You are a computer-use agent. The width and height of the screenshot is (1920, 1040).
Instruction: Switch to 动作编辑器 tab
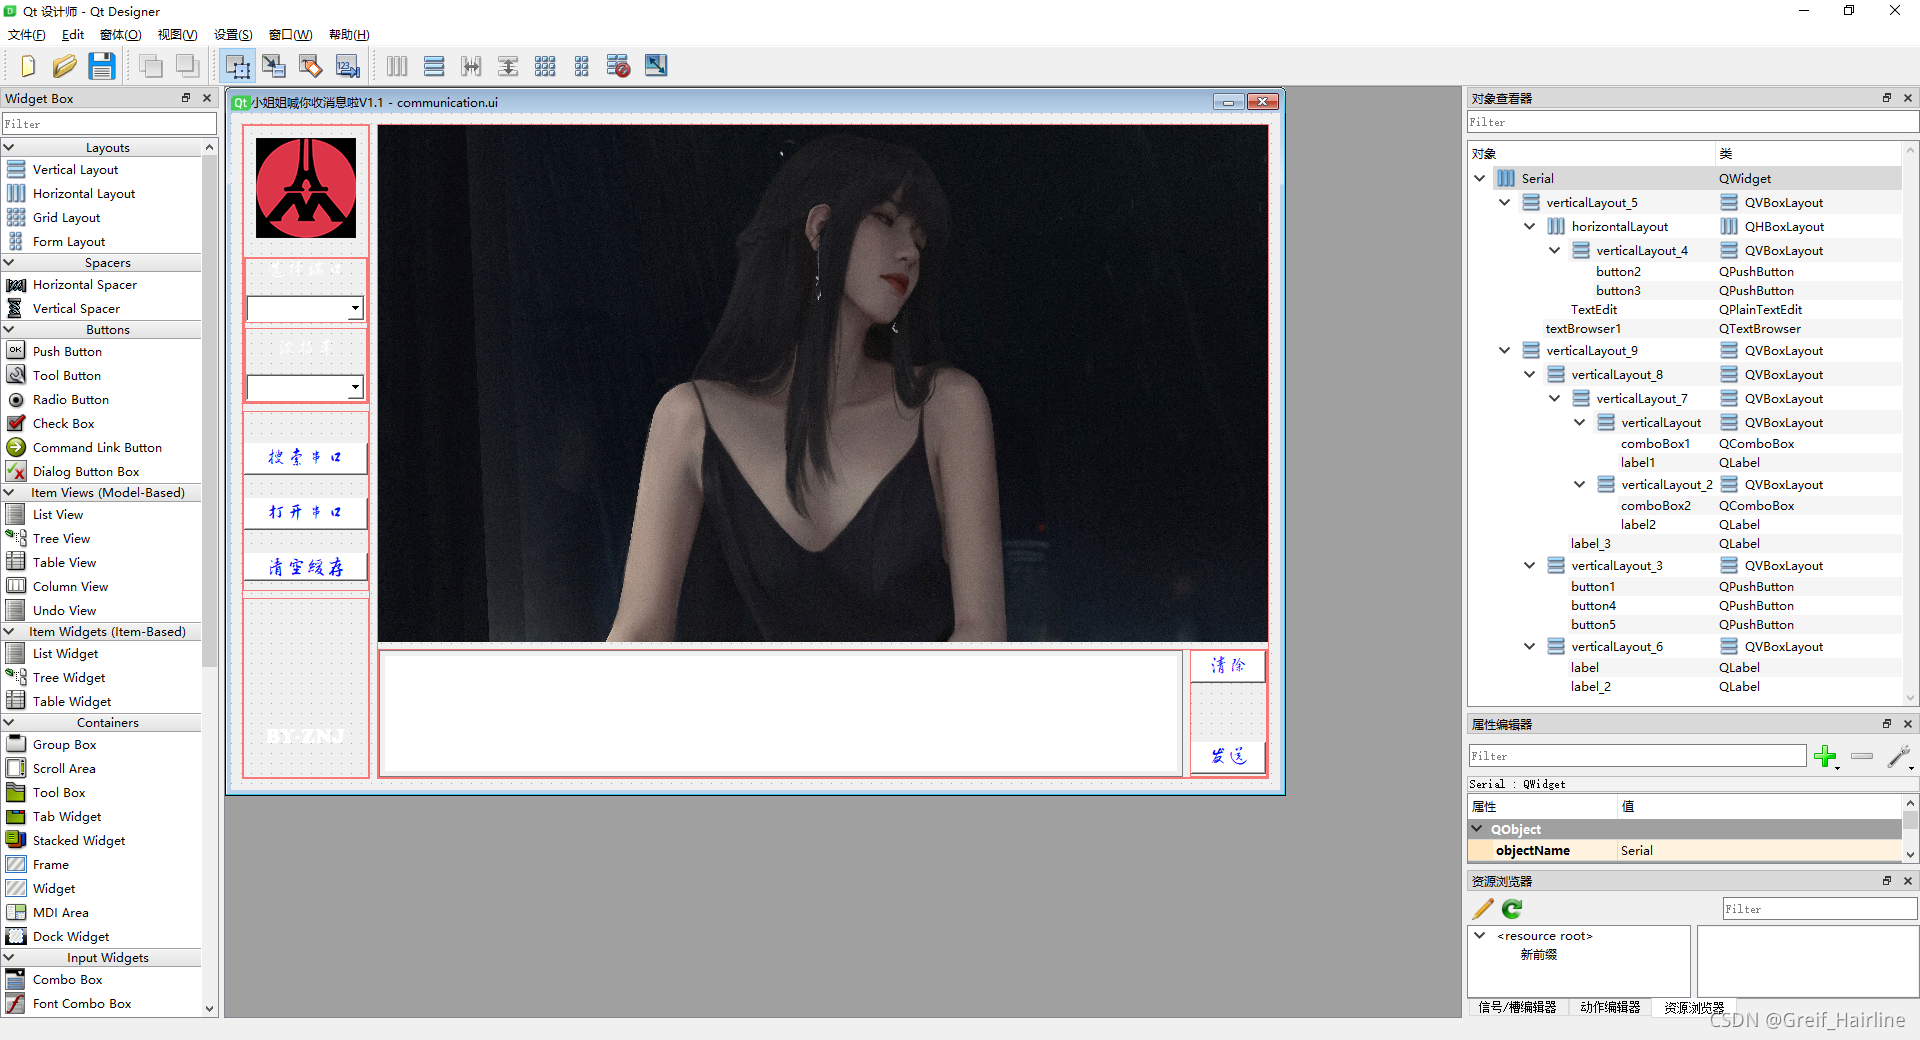[x=1610, y=1007]
